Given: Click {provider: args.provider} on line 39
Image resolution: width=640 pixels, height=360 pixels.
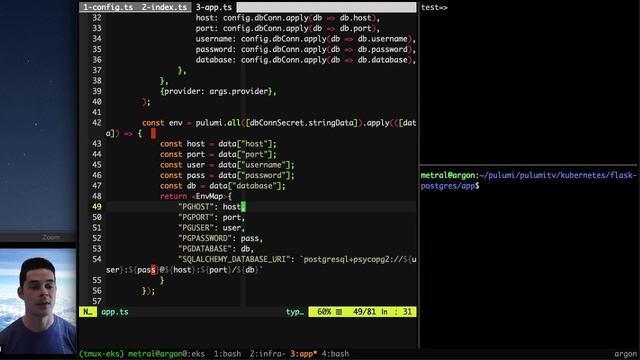Looking at the screenshot, I should click(x=216, y=91).
